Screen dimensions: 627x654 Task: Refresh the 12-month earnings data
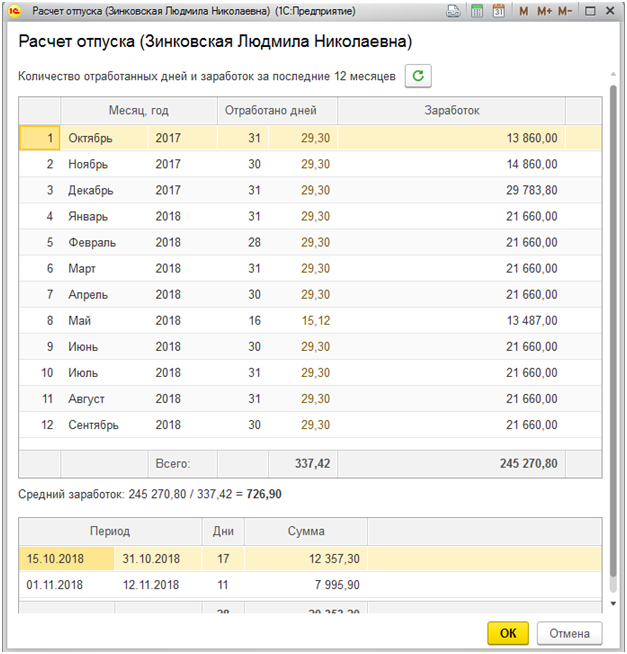[x=418, y=76]
